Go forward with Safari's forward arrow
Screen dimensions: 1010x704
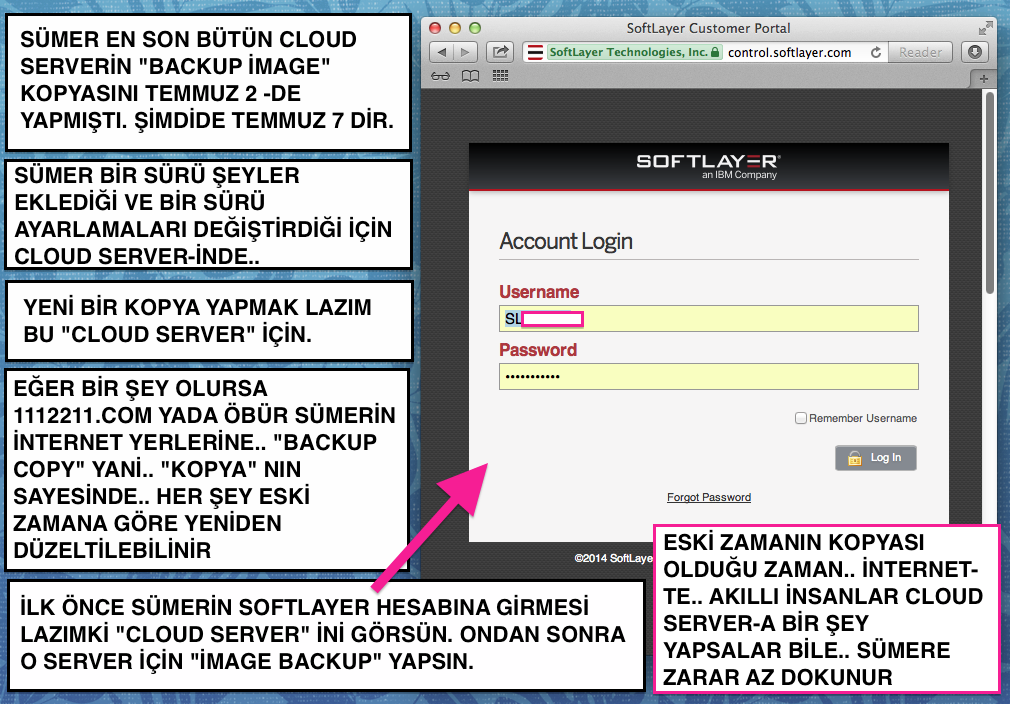click(x=465, y=52)
